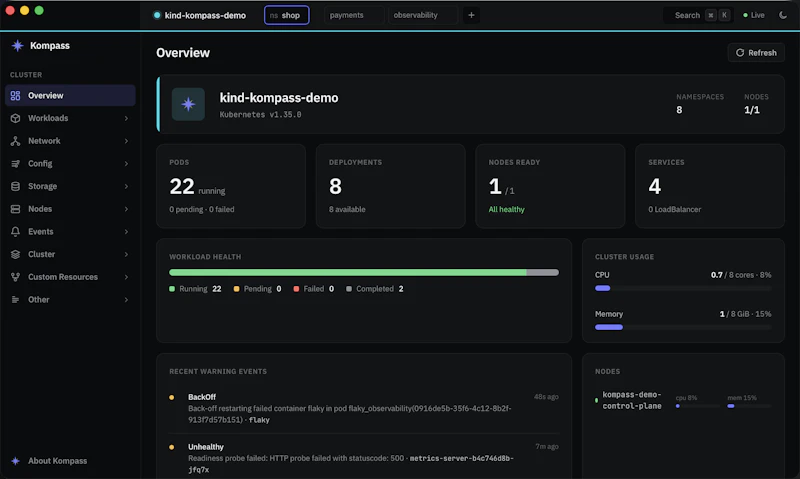
Task: Click the node's mem 15% mini bar
Action: 749,406
